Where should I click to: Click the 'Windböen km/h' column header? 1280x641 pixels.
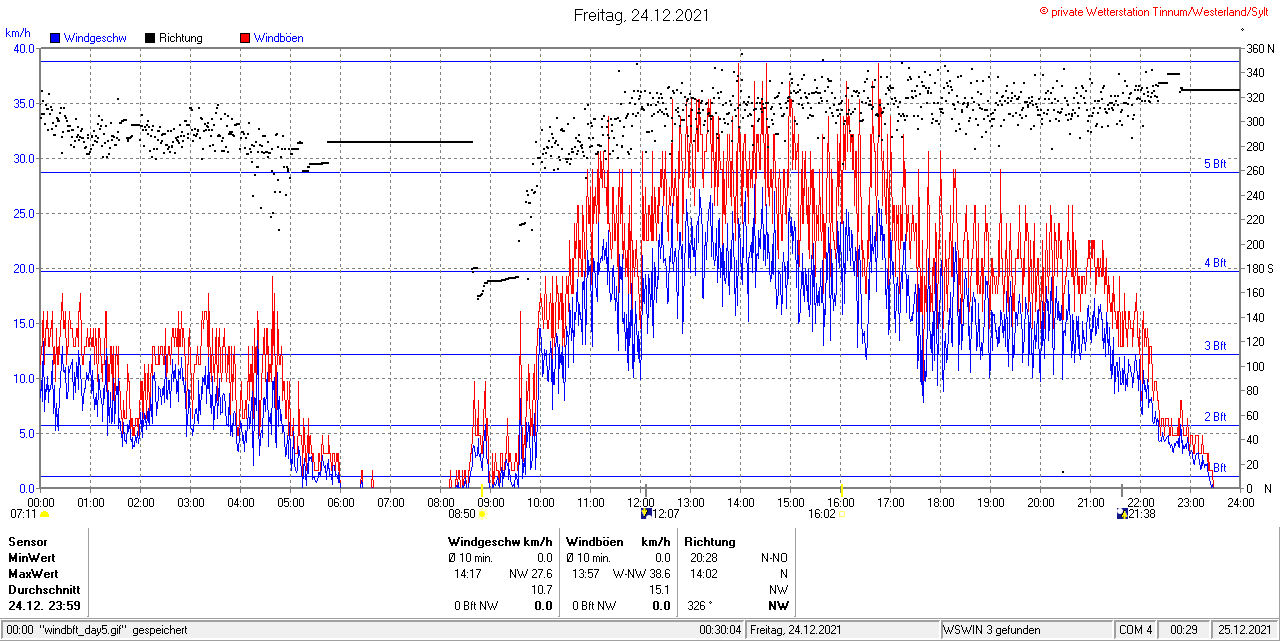coord(618,542)
